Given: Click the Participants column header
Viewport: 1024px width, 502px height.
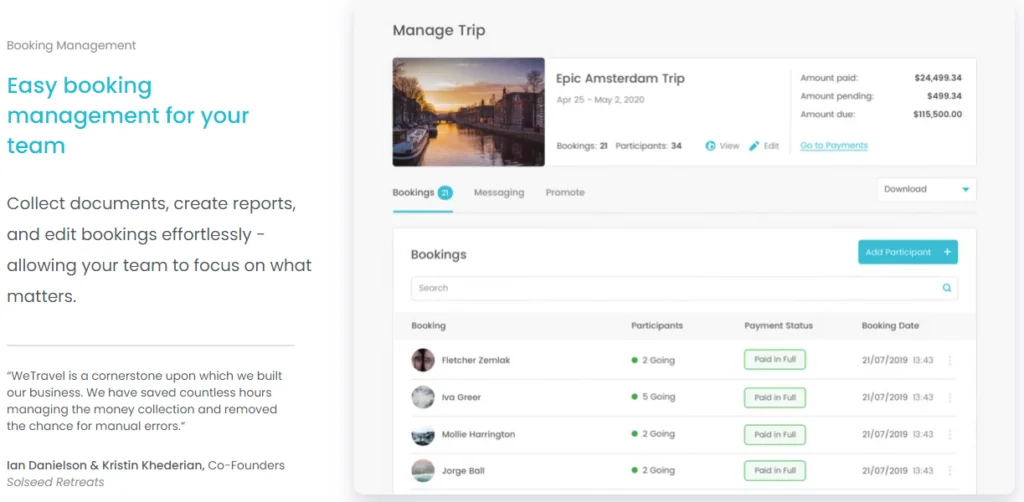Looking at the screenshot, I should (657, 326).
